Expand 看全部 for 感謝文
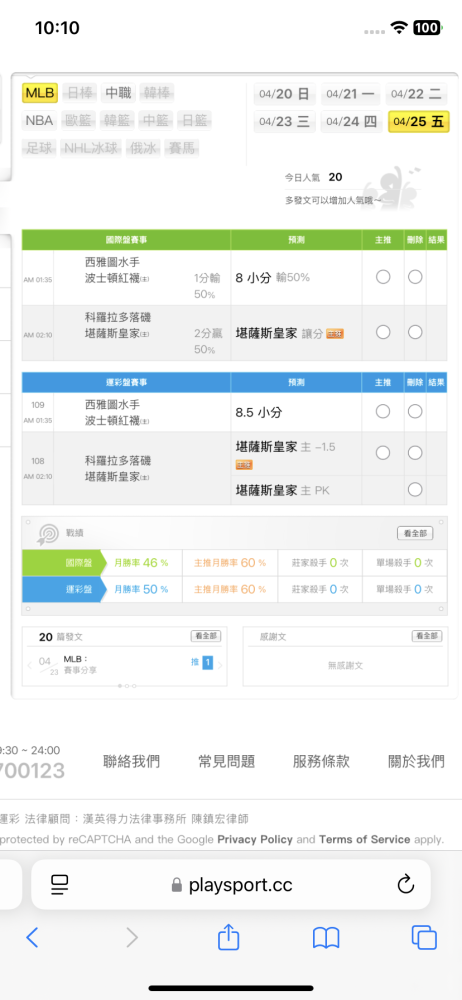 (x=427, y=636)
